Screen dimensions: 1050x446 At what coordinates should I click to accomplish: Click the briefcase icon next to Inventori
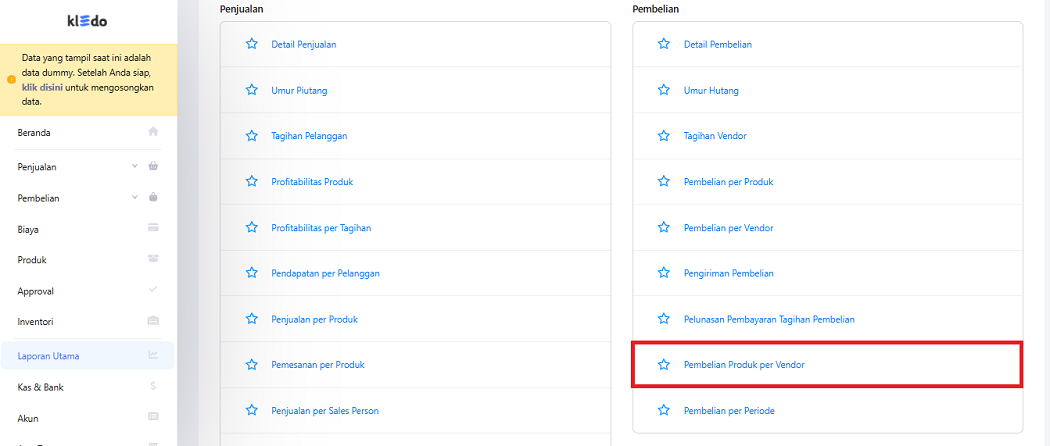(153, 321)
